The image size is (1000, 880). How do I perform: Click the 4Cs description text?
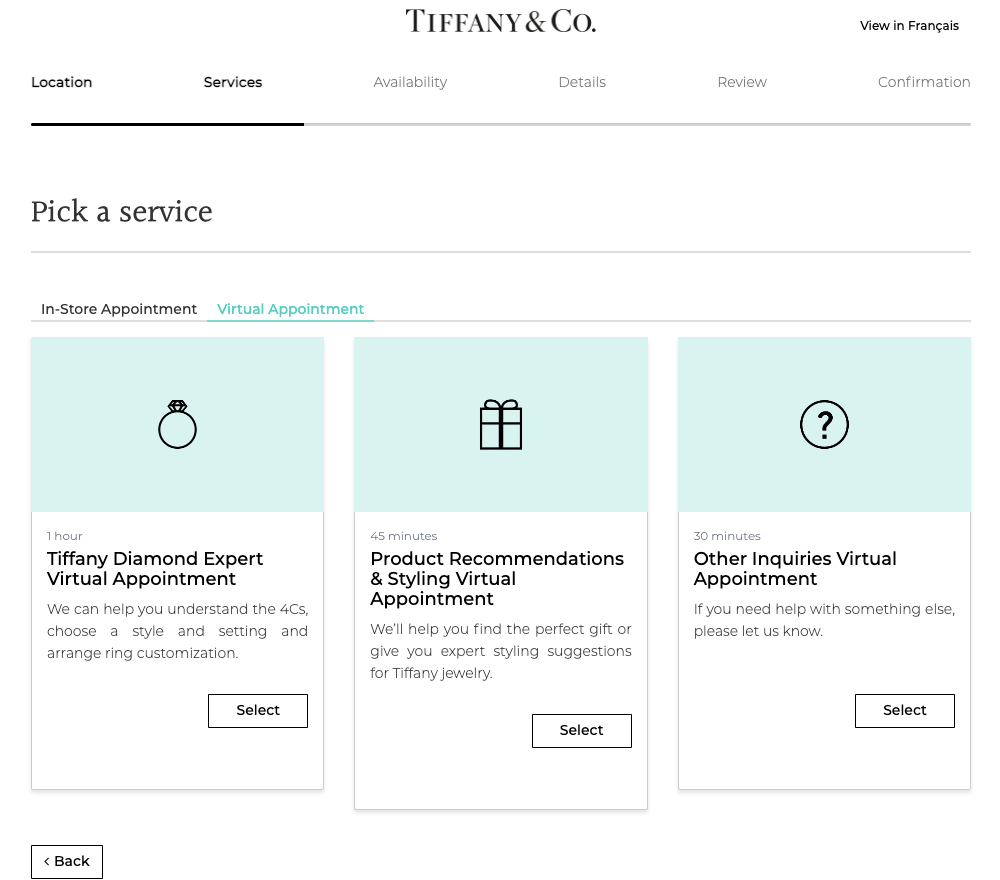point(177,631)
